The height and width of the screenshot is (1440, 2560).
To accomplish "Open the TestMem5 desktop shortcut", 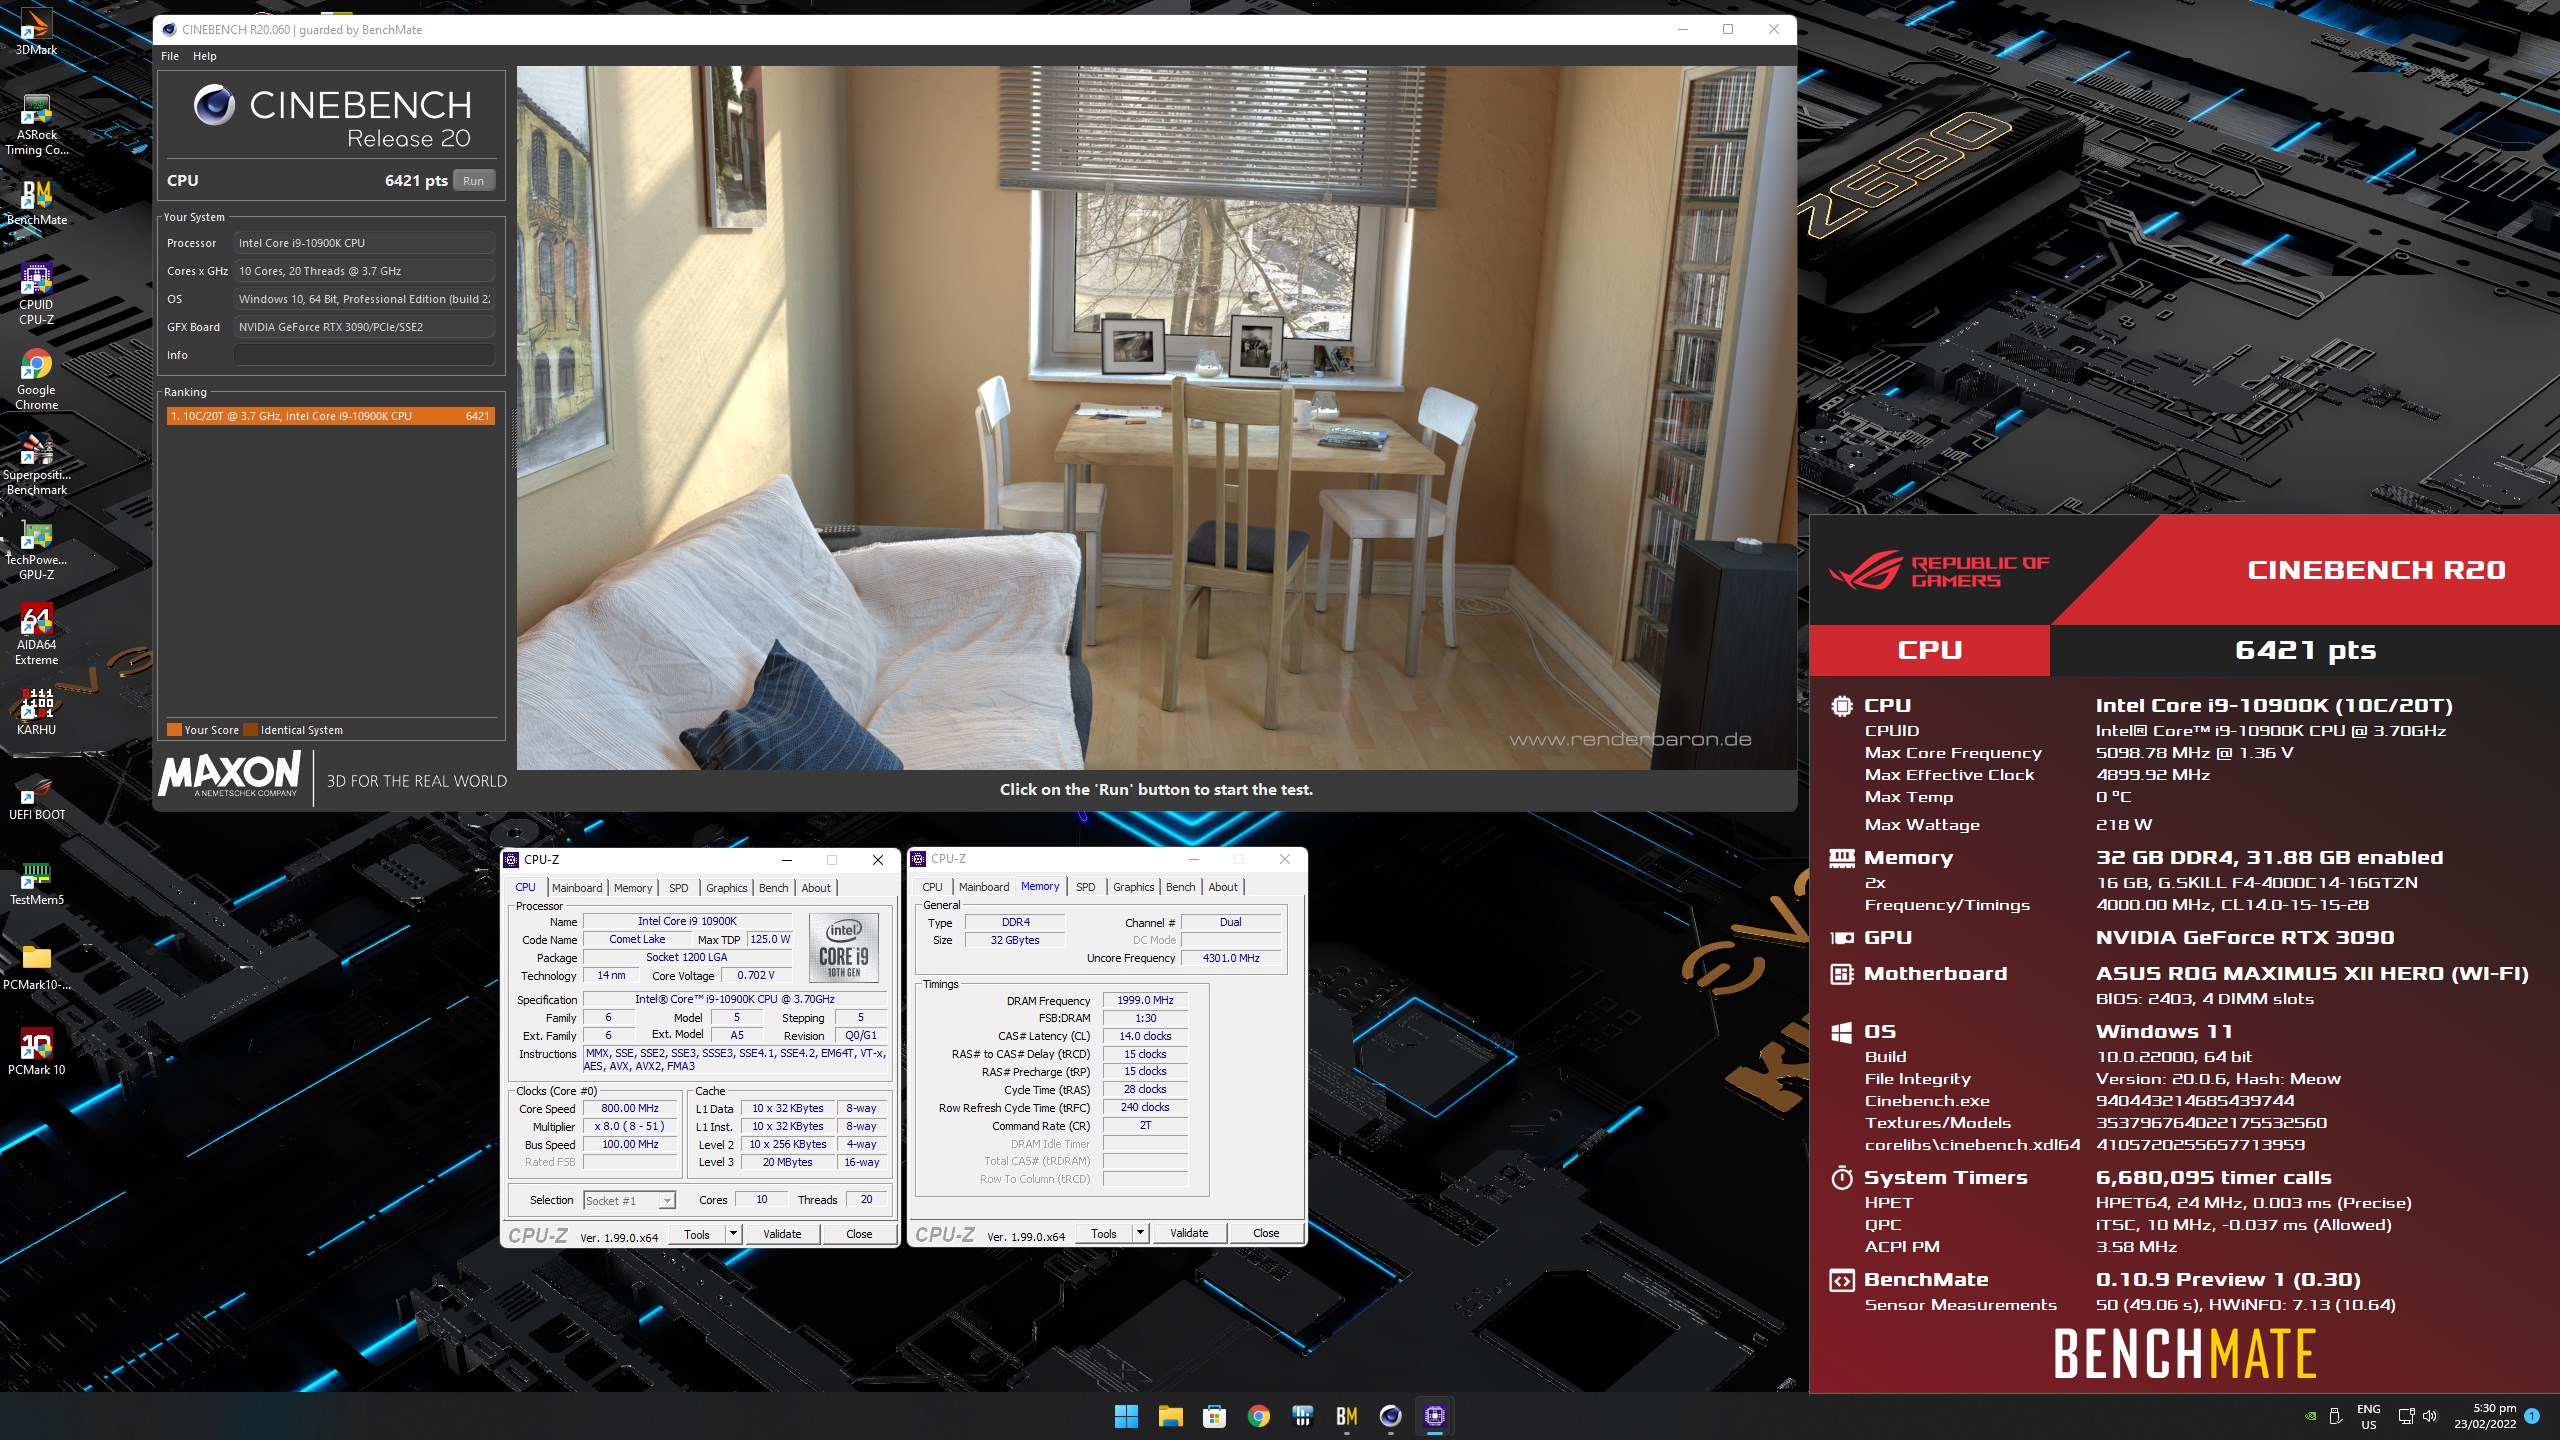I will [x=36, y=882].
